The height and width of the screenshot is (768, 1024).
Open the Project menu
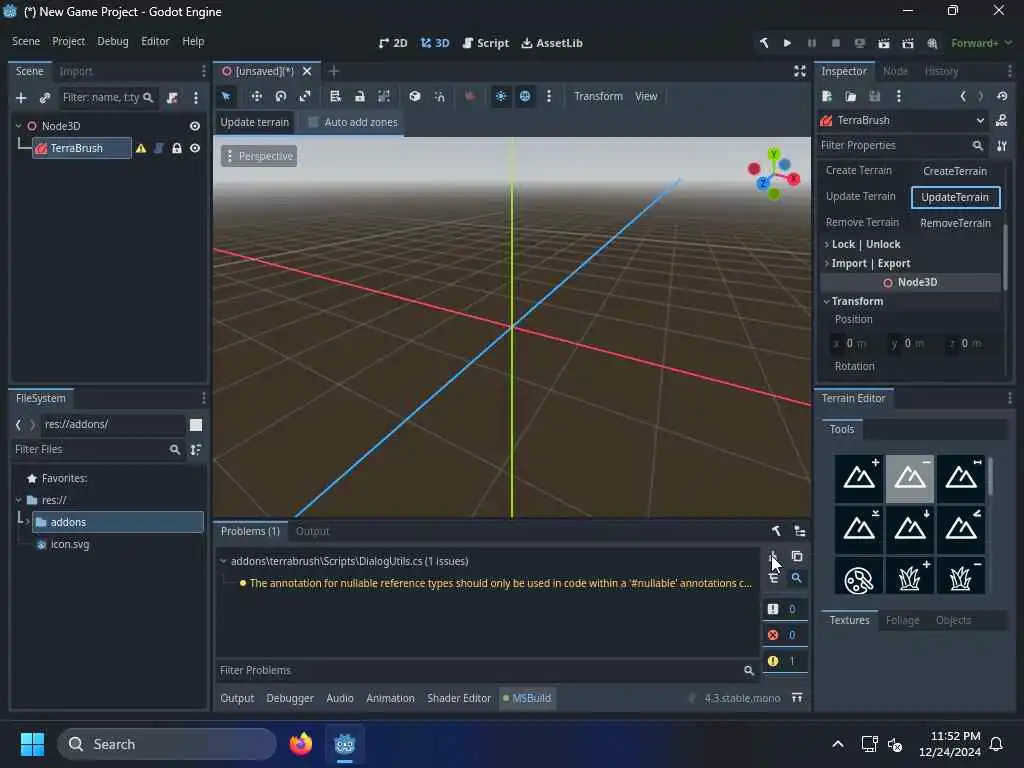click(69, 41)
